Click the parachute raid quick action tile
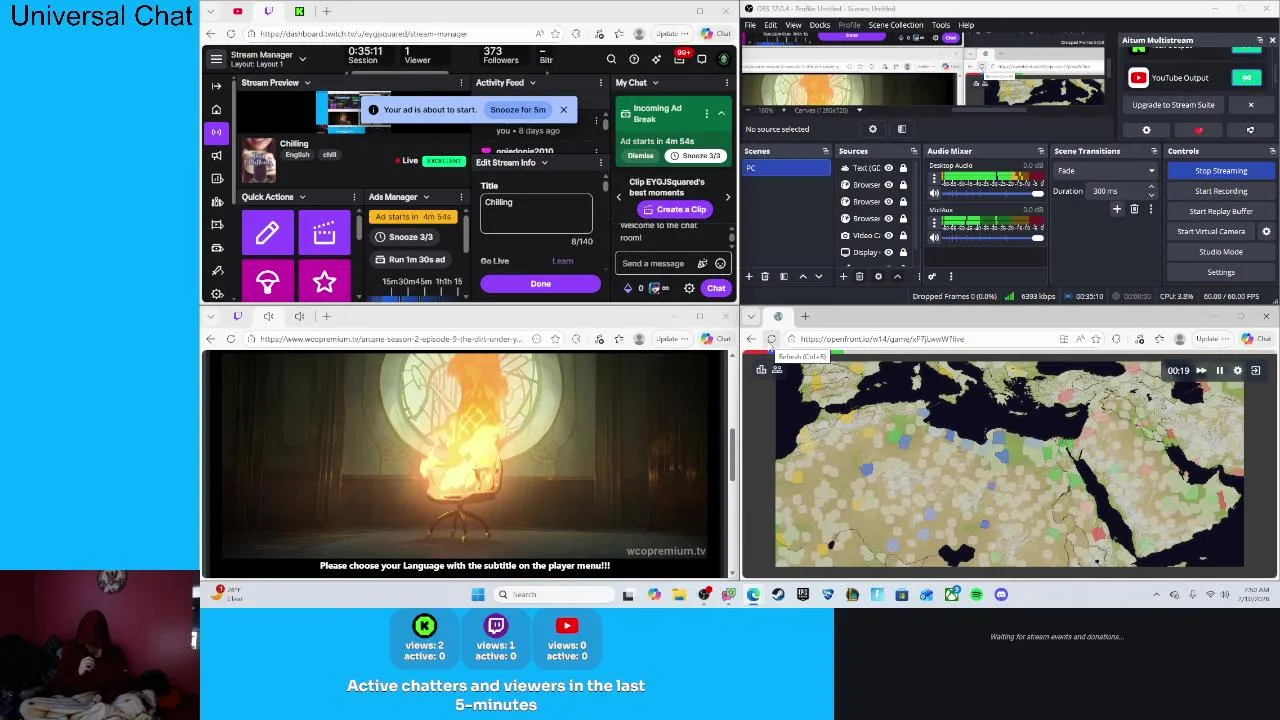The height and width of the screenshot is (720, 1280). tap(267, 283)
